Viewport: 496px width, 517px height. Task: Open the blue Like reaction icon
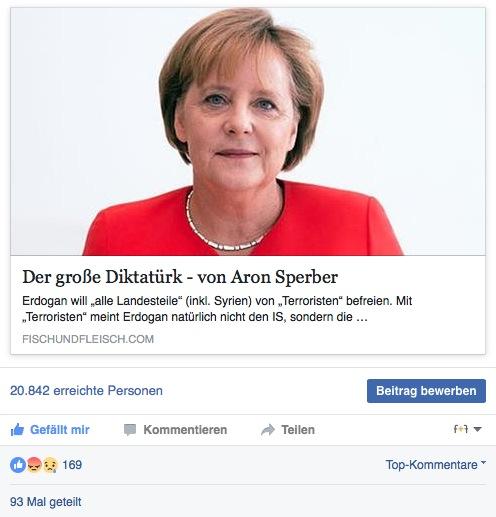18,465
